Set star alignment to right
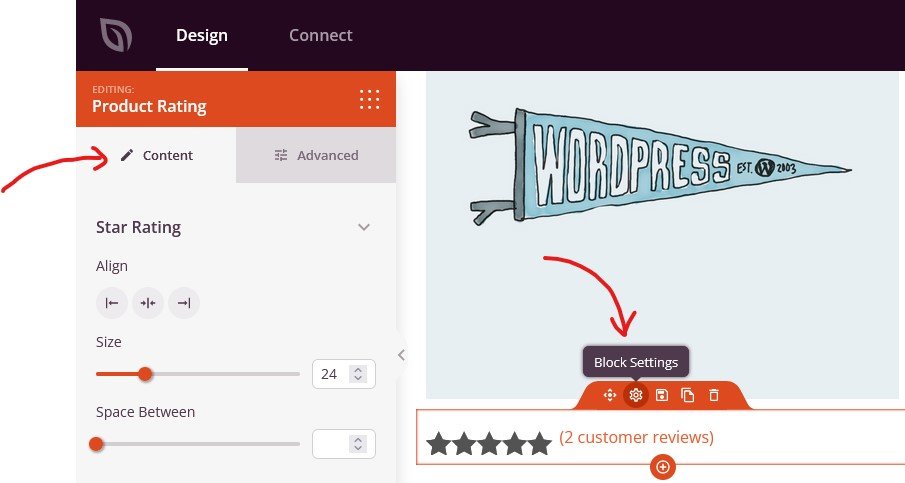Image resolution: width=905 pixels, height=483 pixels. pyautogui.click(x=184, y=303)
